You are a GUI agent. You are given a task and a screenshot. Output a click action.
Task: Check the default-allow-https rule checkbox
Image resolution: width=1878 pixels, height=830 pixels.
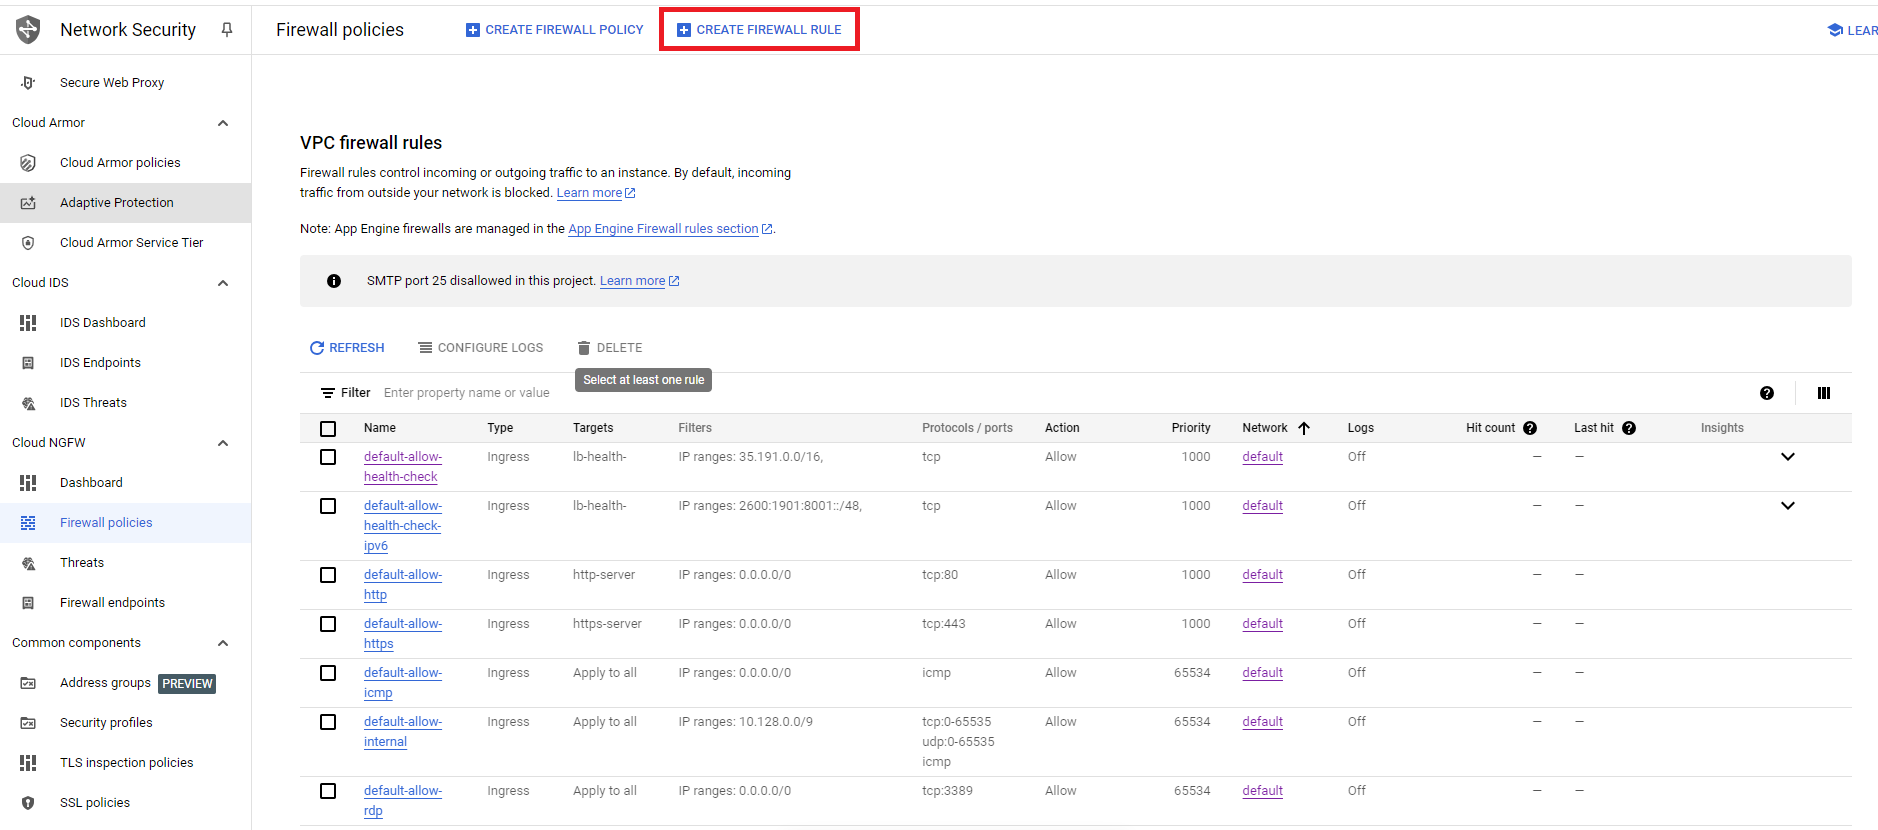(x=328, y=624)
